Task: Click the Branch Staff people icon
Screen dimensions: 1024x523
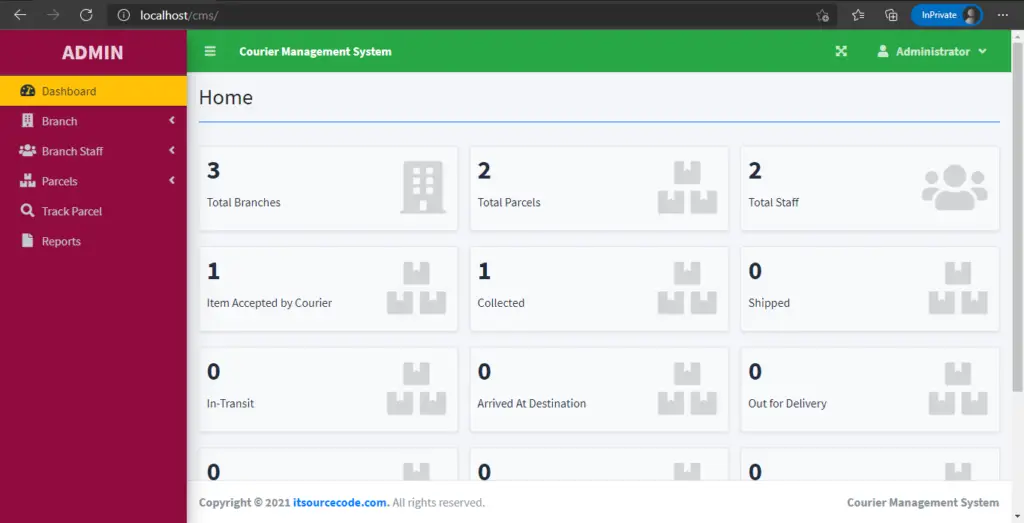Action: coord(27,151)
